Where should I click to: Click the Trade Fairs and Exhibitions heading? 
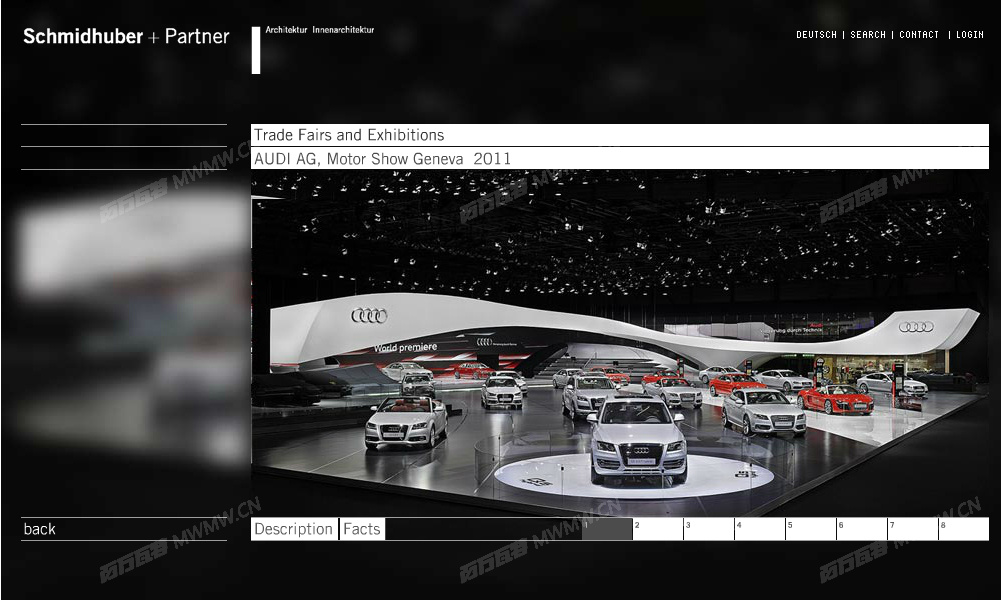[620, 135]
